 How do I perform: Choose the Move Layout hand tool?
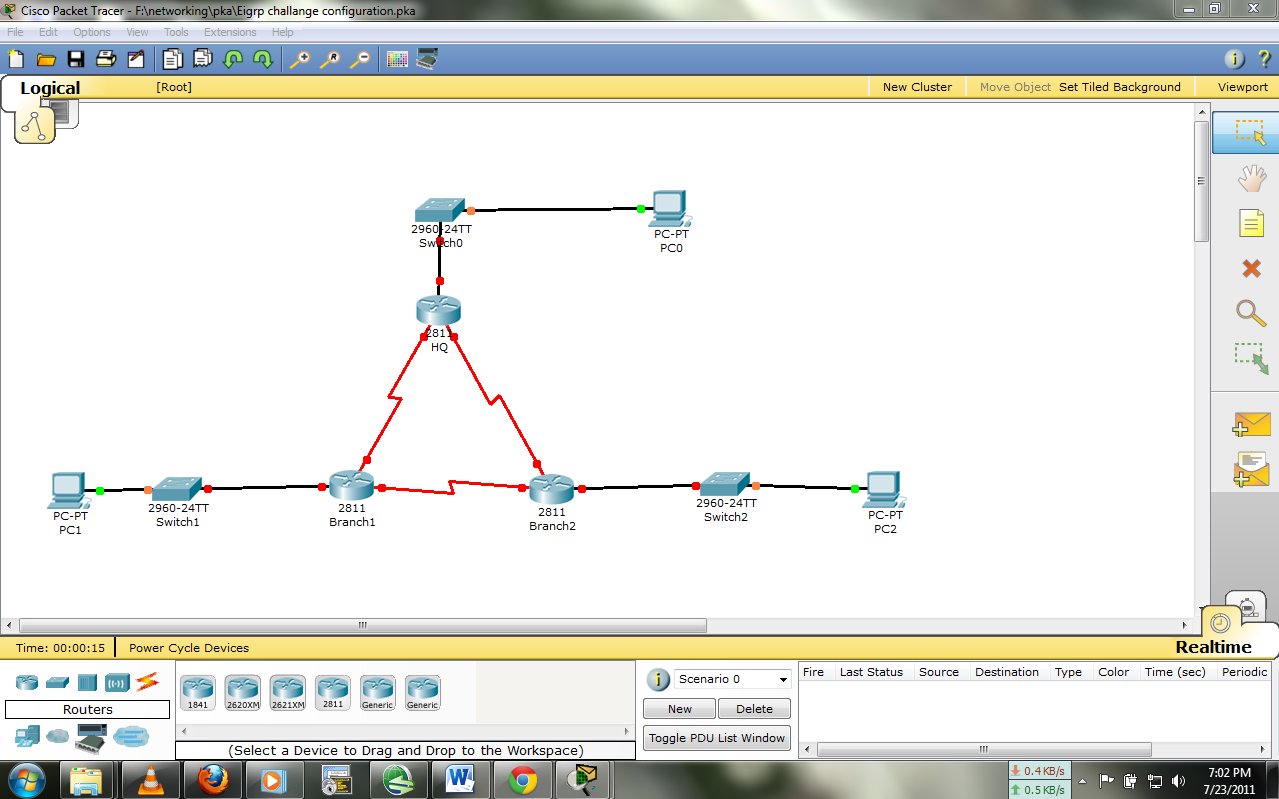[1251, 179]
